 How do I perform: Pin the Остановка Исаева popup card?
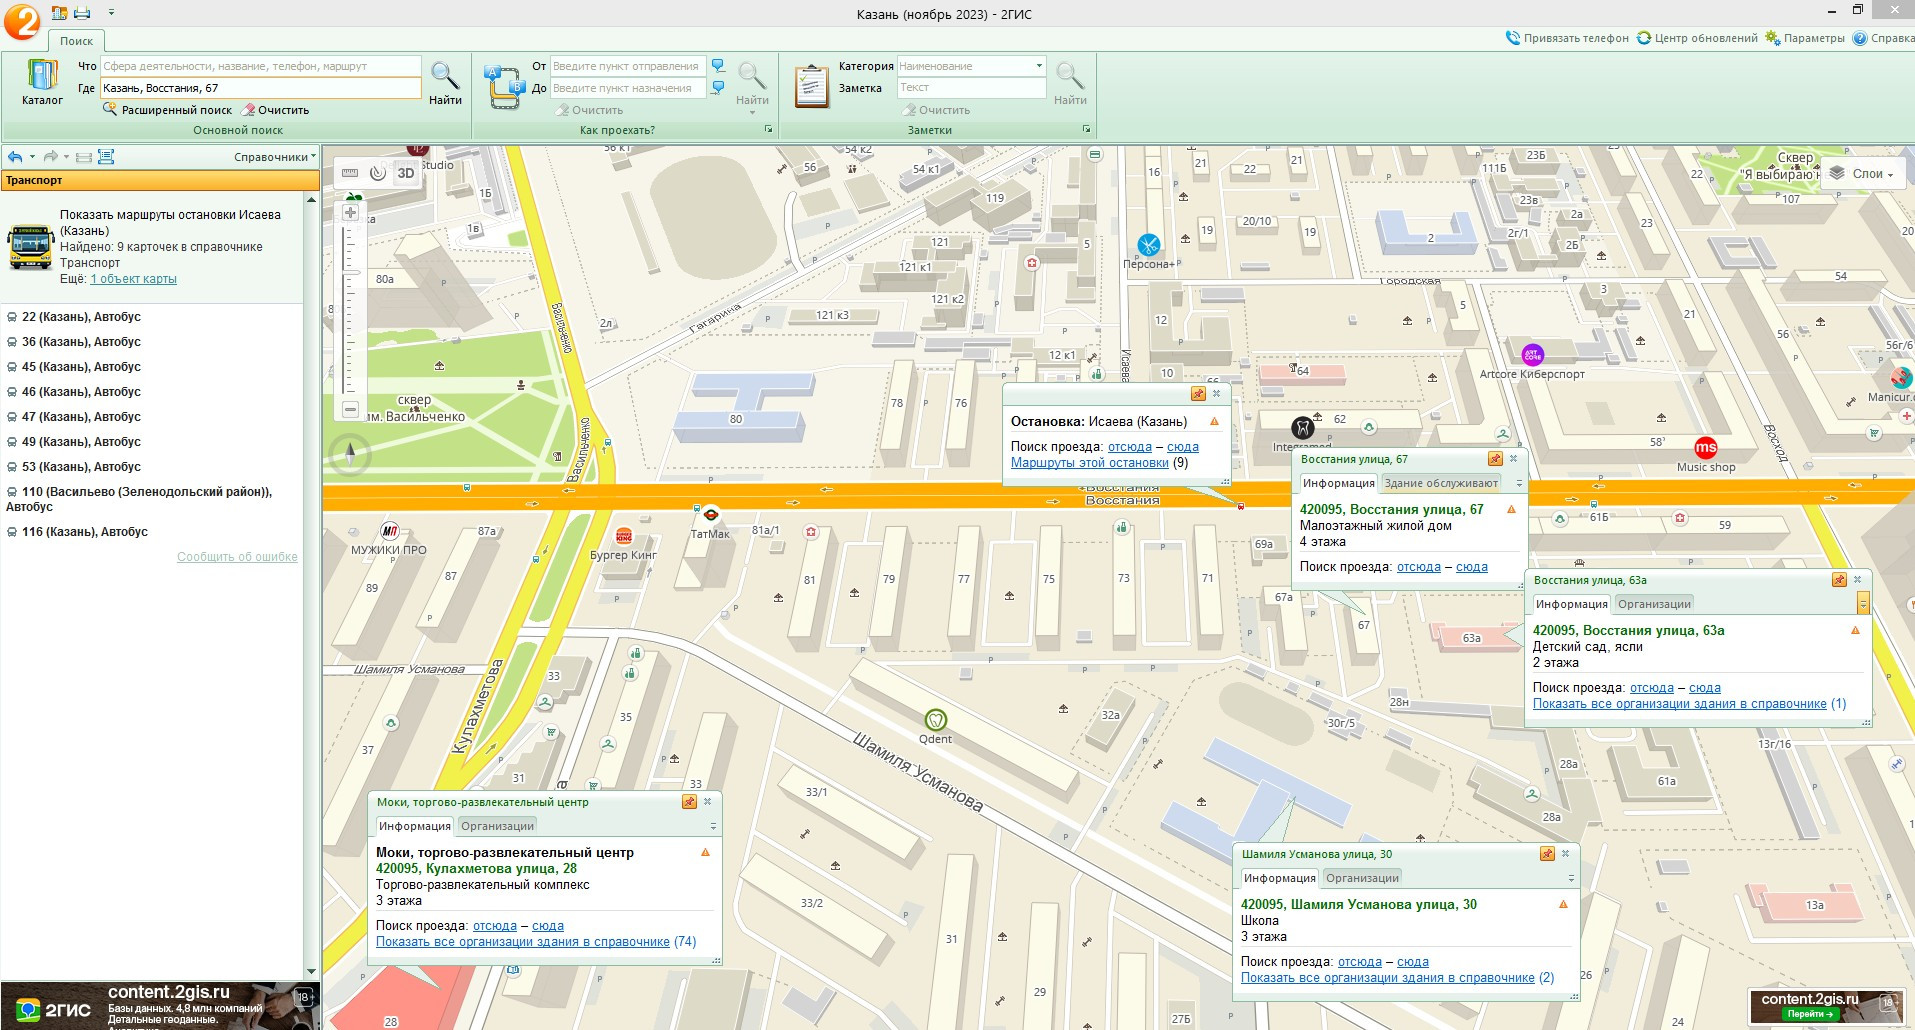point(1198,394)
